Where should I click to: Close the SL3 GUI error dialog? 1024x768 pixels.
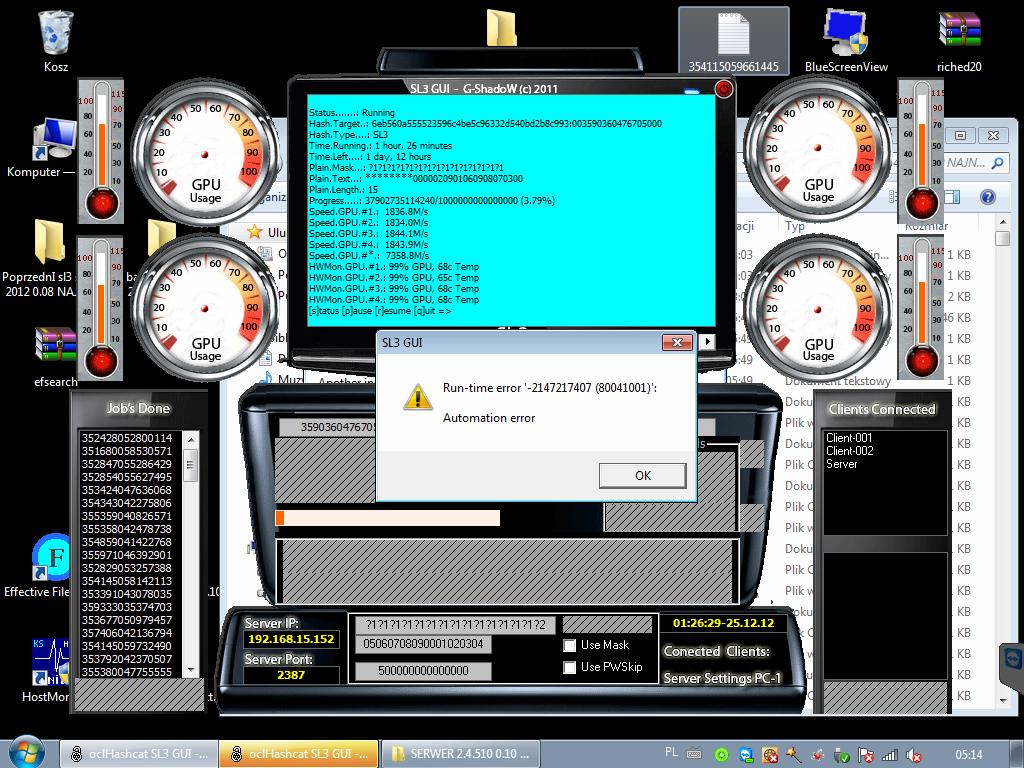click(677, 342)
